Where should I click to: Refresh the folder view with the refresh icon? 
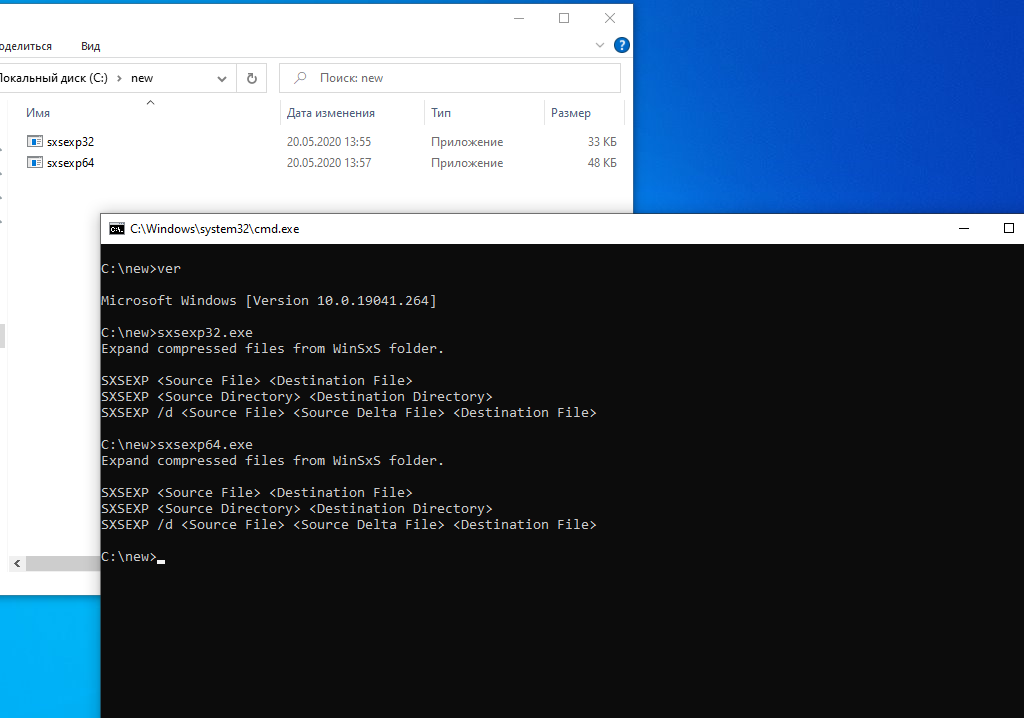[250, 77]
